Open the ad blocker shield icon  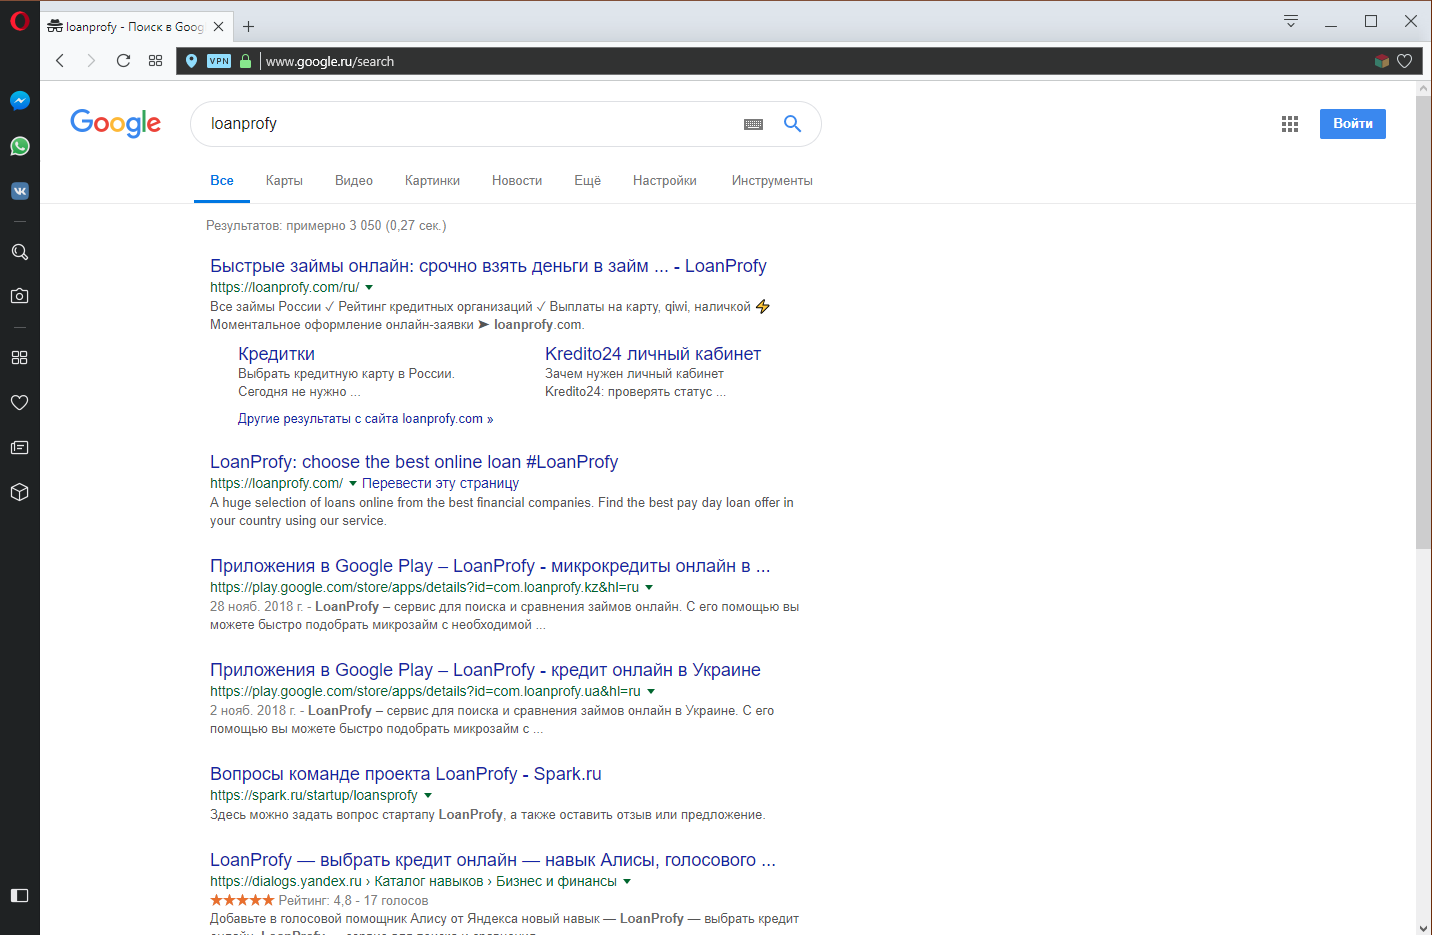(1382, 61)
